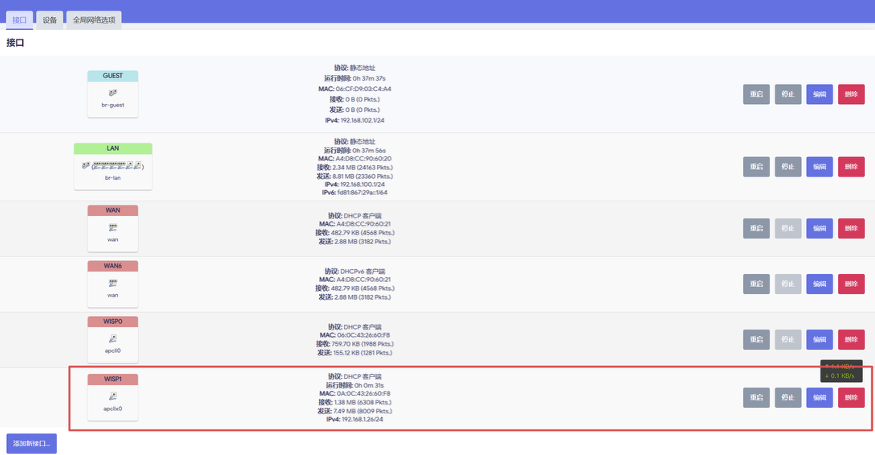This screenshot has height=455, width=875.
Task: Delete the WISP1 interface
Action: click(851, 397)
